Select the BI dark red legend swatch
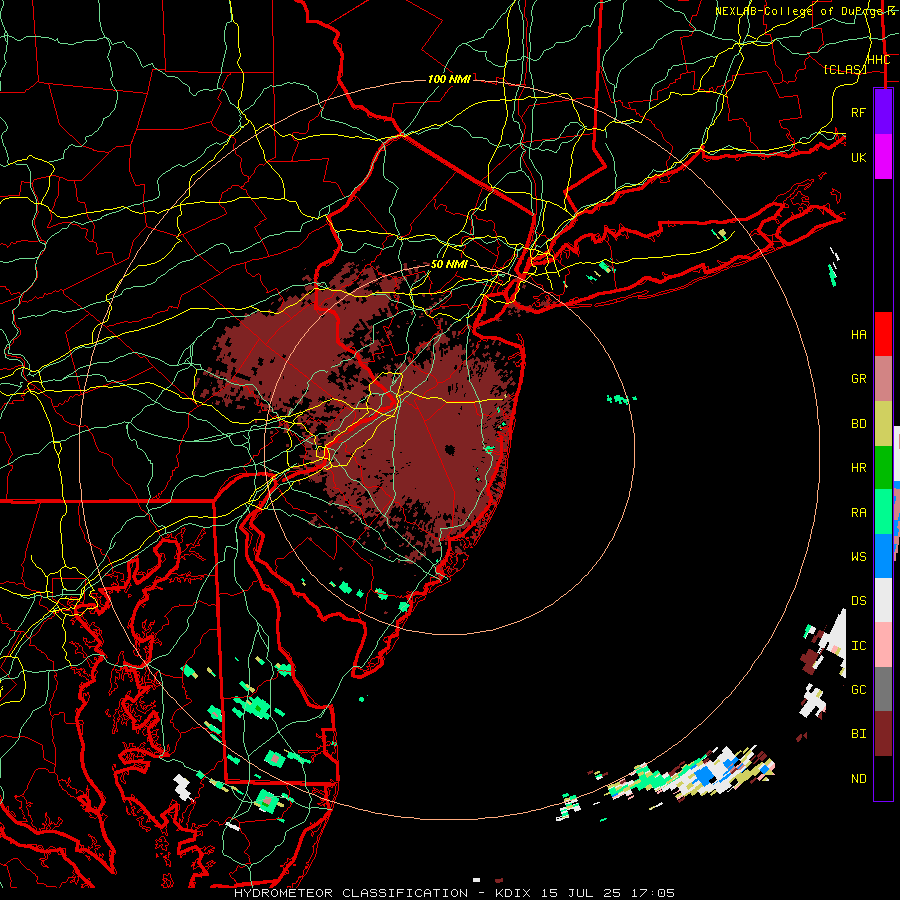The image size is (900, 900). point(883,734)
